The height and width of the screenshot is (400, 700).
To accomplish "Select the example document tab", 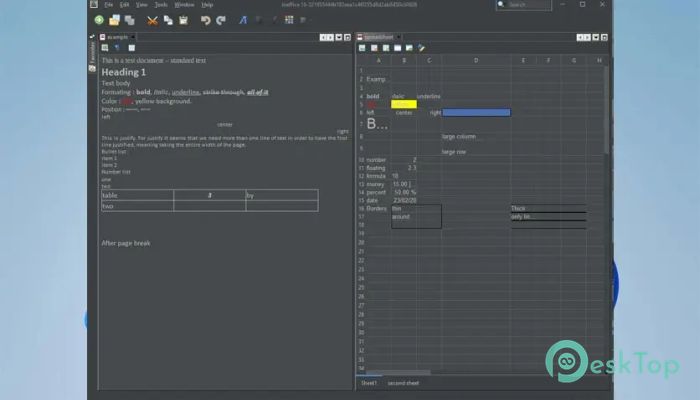I will pyautogui.click(x=117, y=37).
